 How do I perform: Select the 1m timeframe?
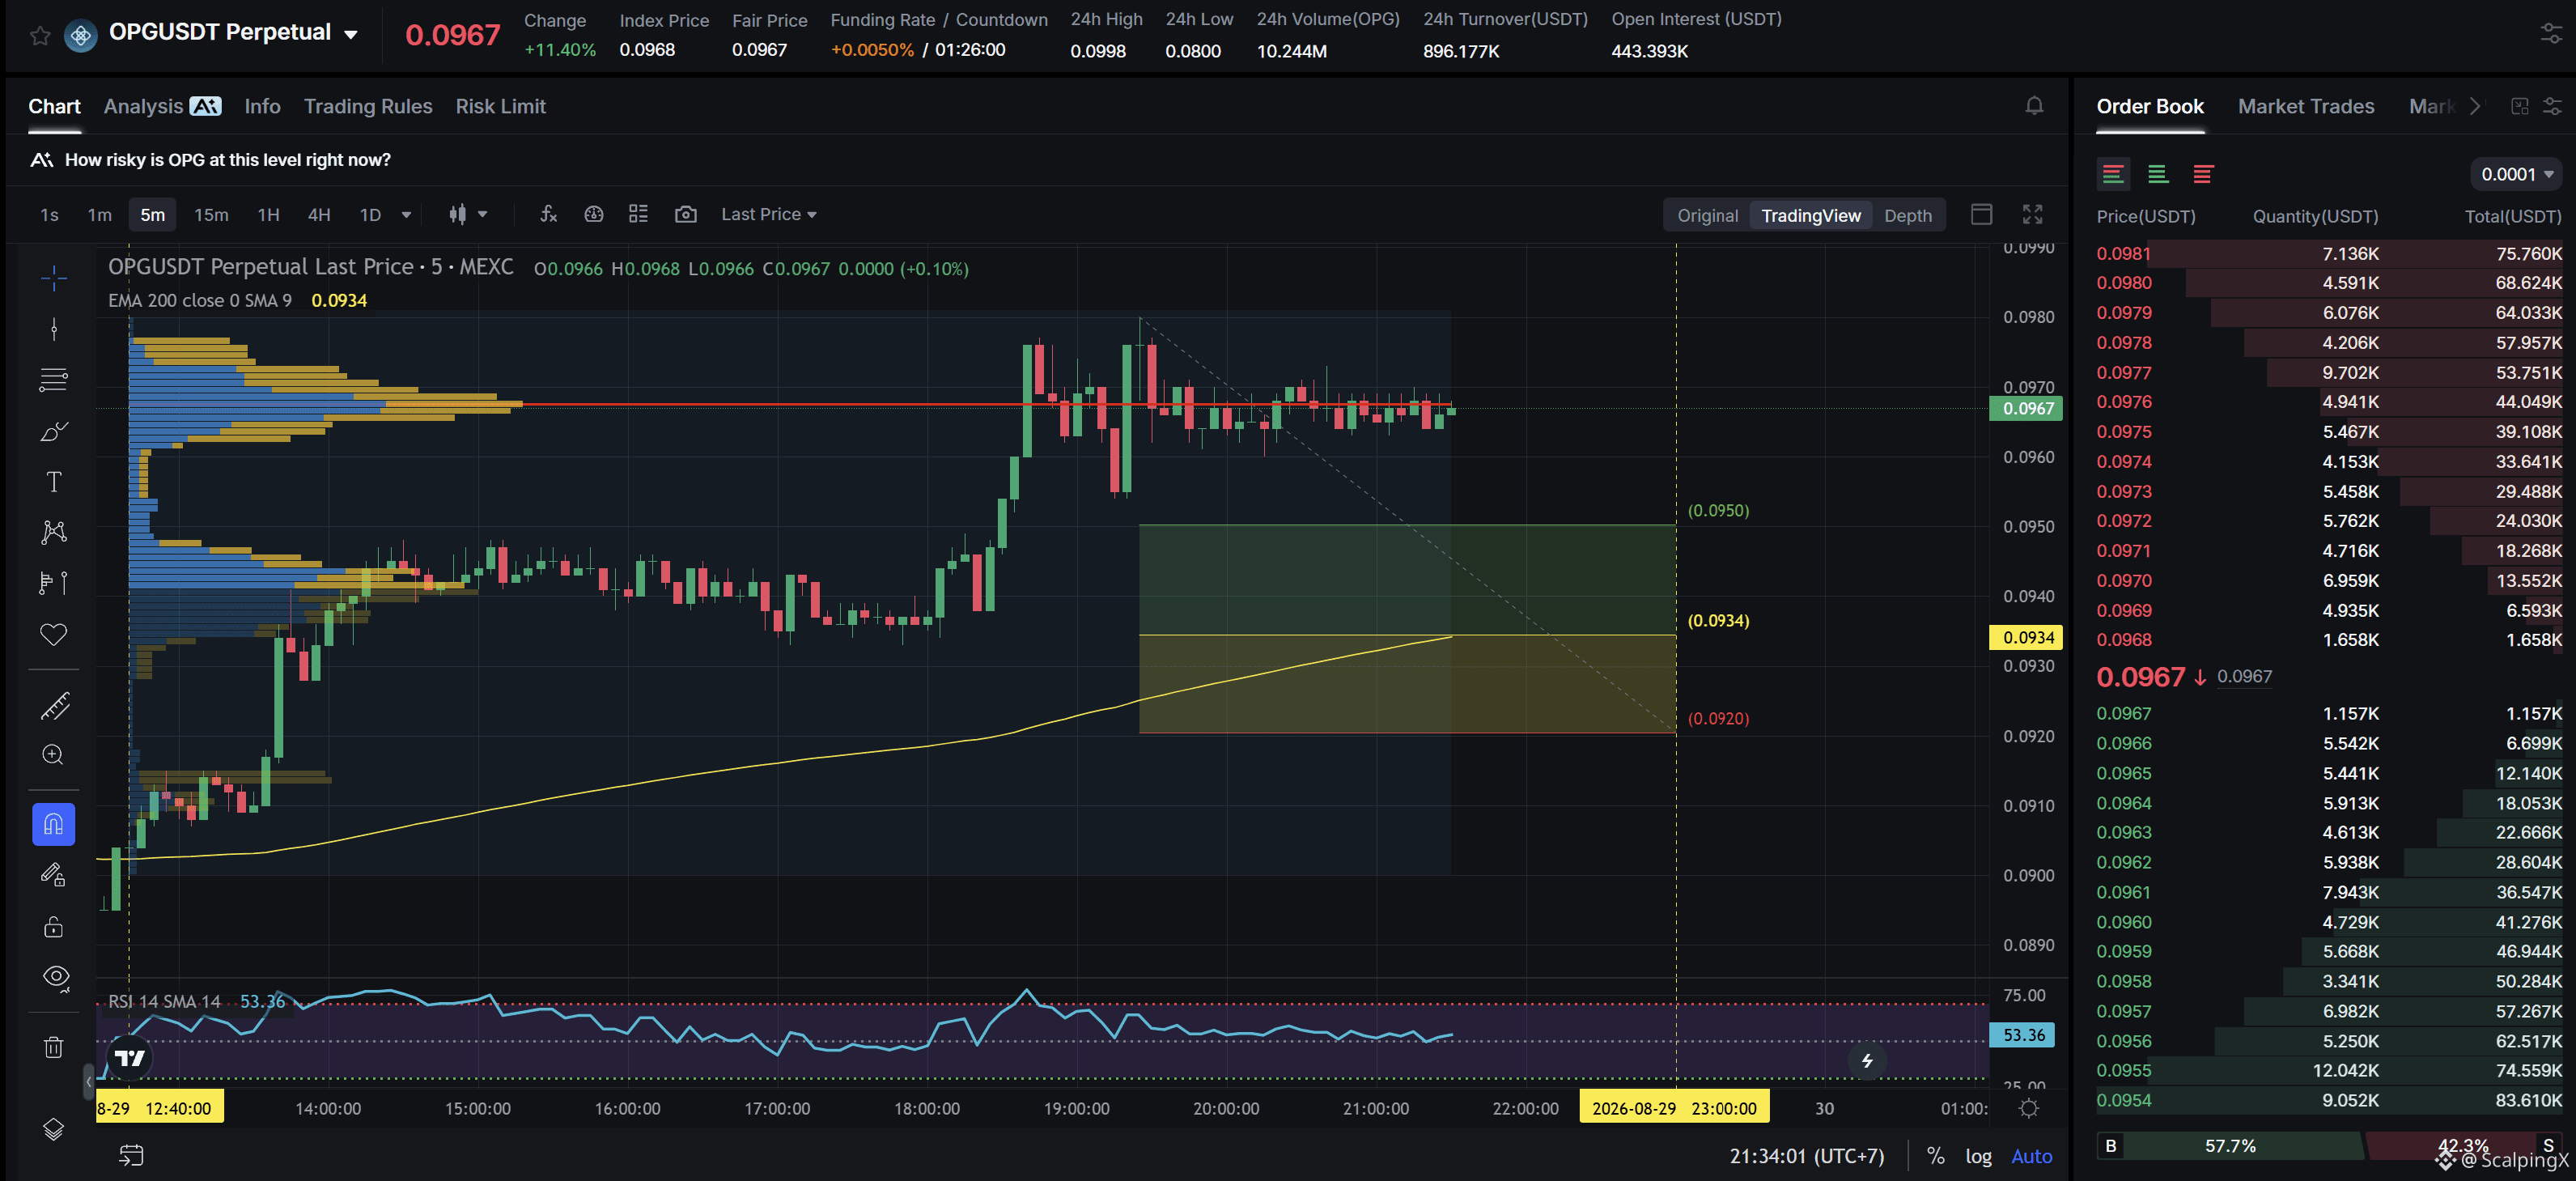pyautogui.click(x=99, y=215)
